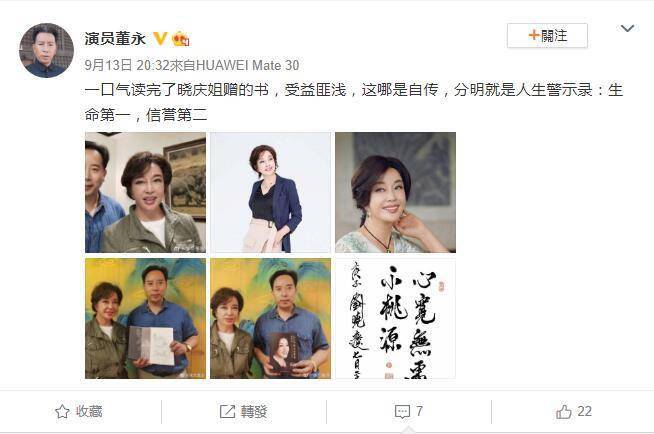
Task: Click the gold V verification badge
Action: (160, 39)
